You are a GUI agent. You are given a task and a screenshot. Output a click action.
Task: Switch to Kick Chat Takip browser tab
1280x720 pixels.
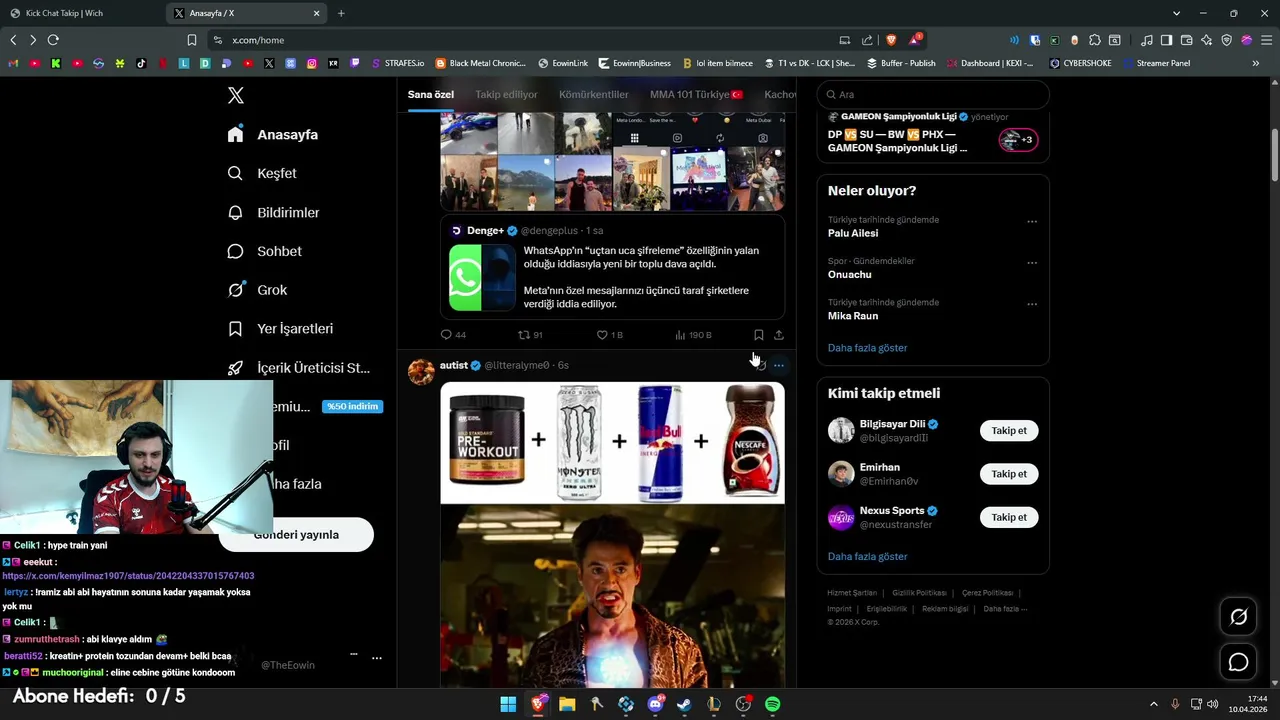[82, 13]
